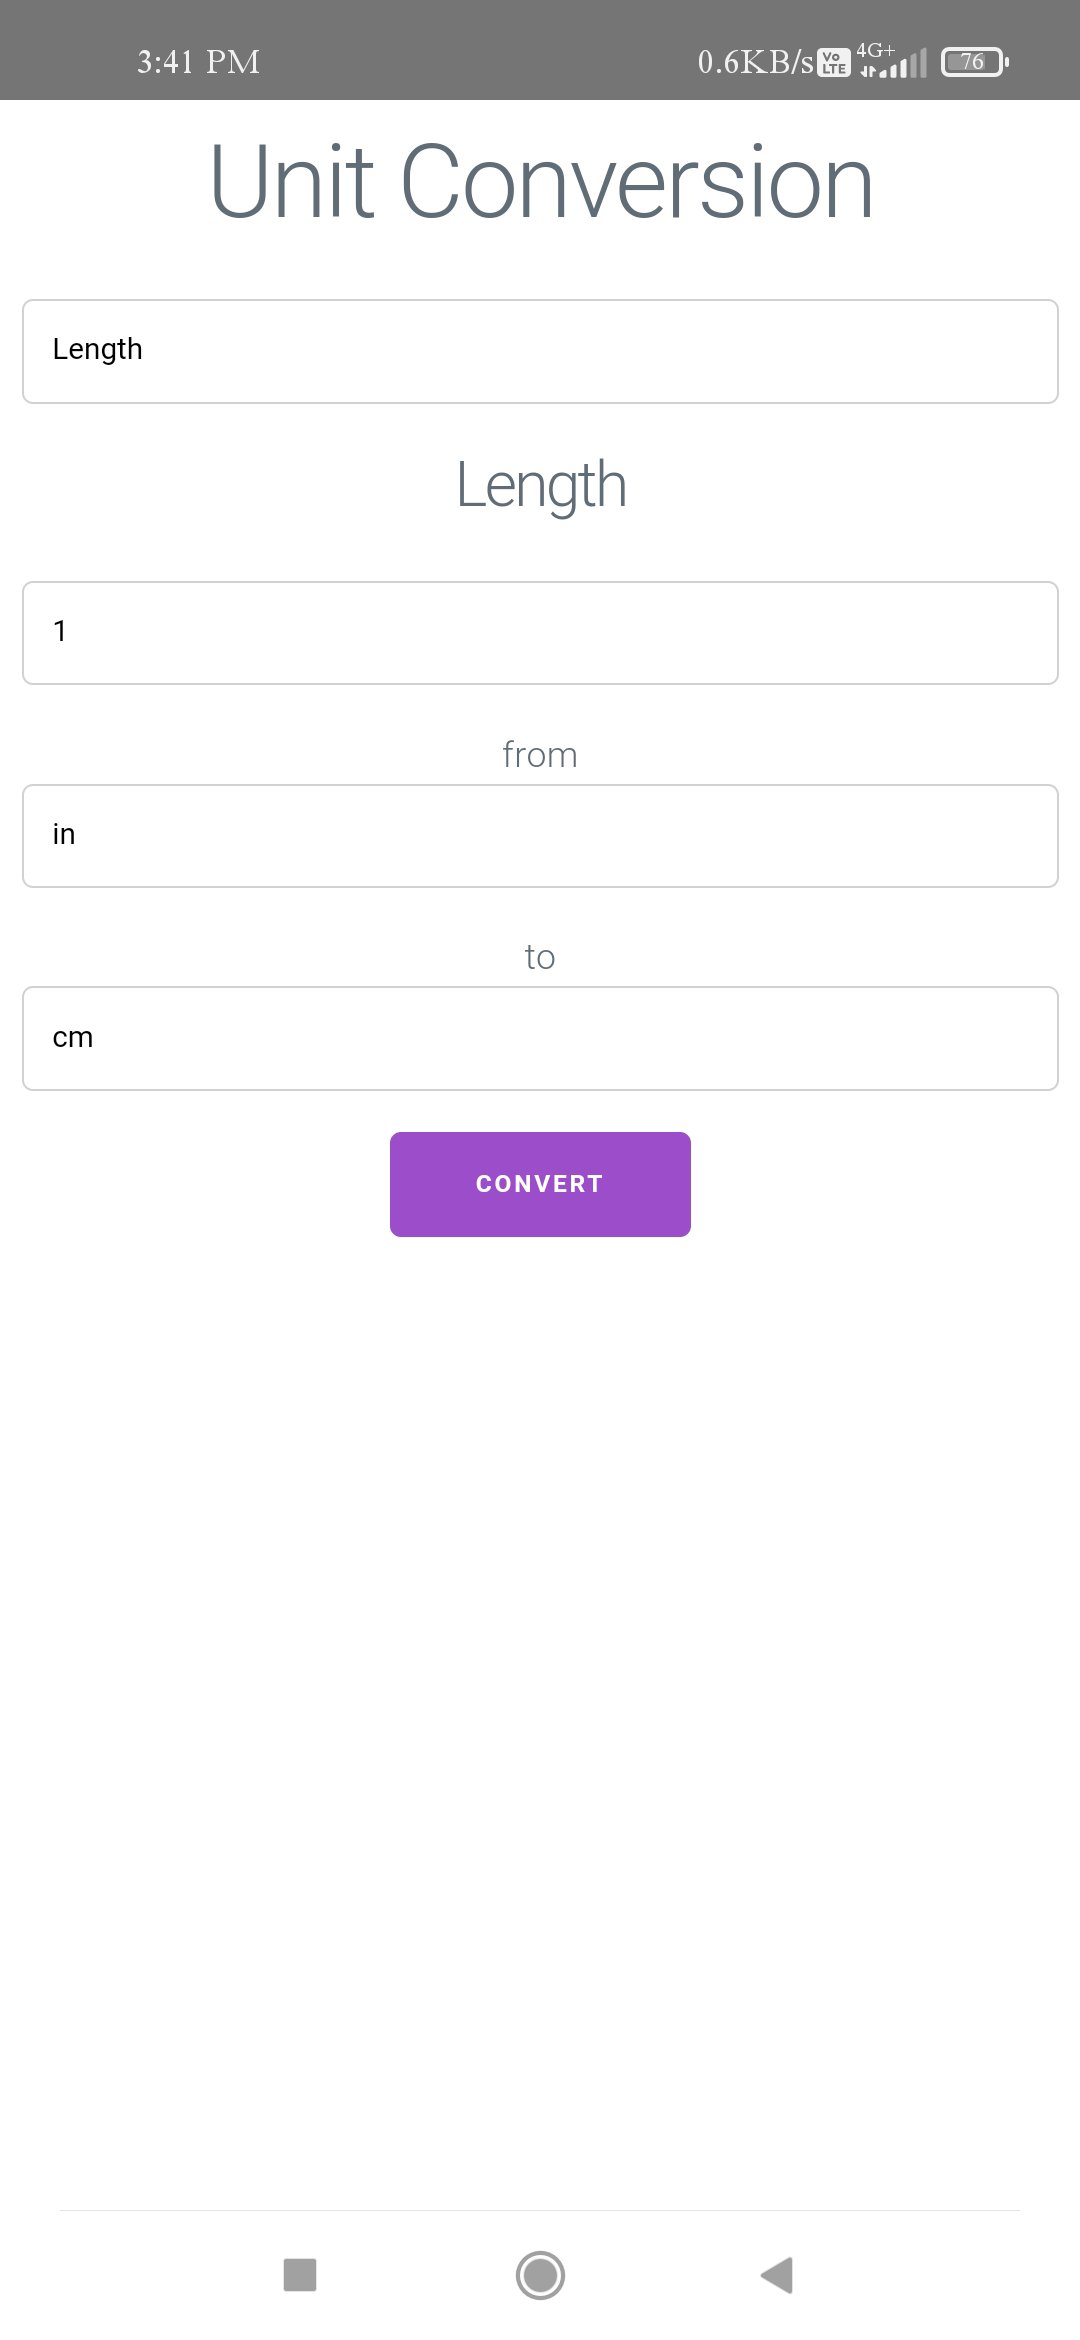Tap the Length text in category selector
The height and width of the screenshot is (2340, 1080).
tap(97, 349)
